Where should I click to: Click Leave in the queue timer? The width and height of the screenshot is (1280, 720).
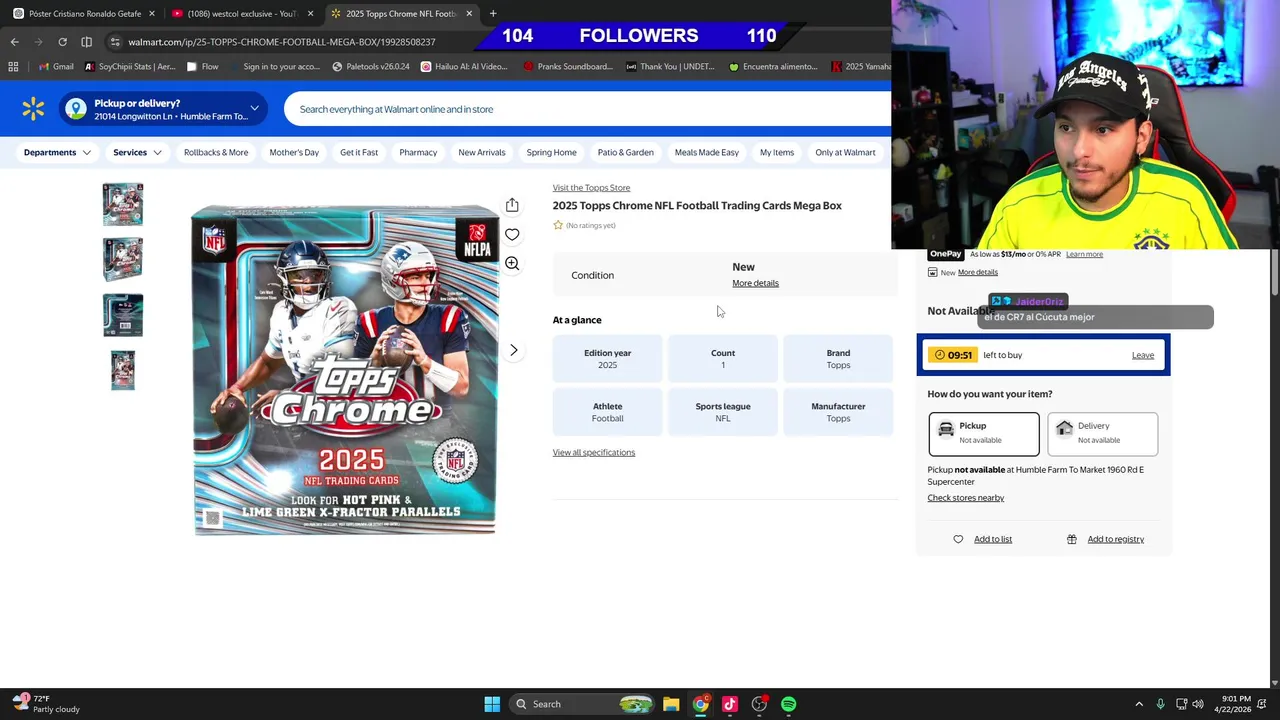click(x=1143, y=355)
